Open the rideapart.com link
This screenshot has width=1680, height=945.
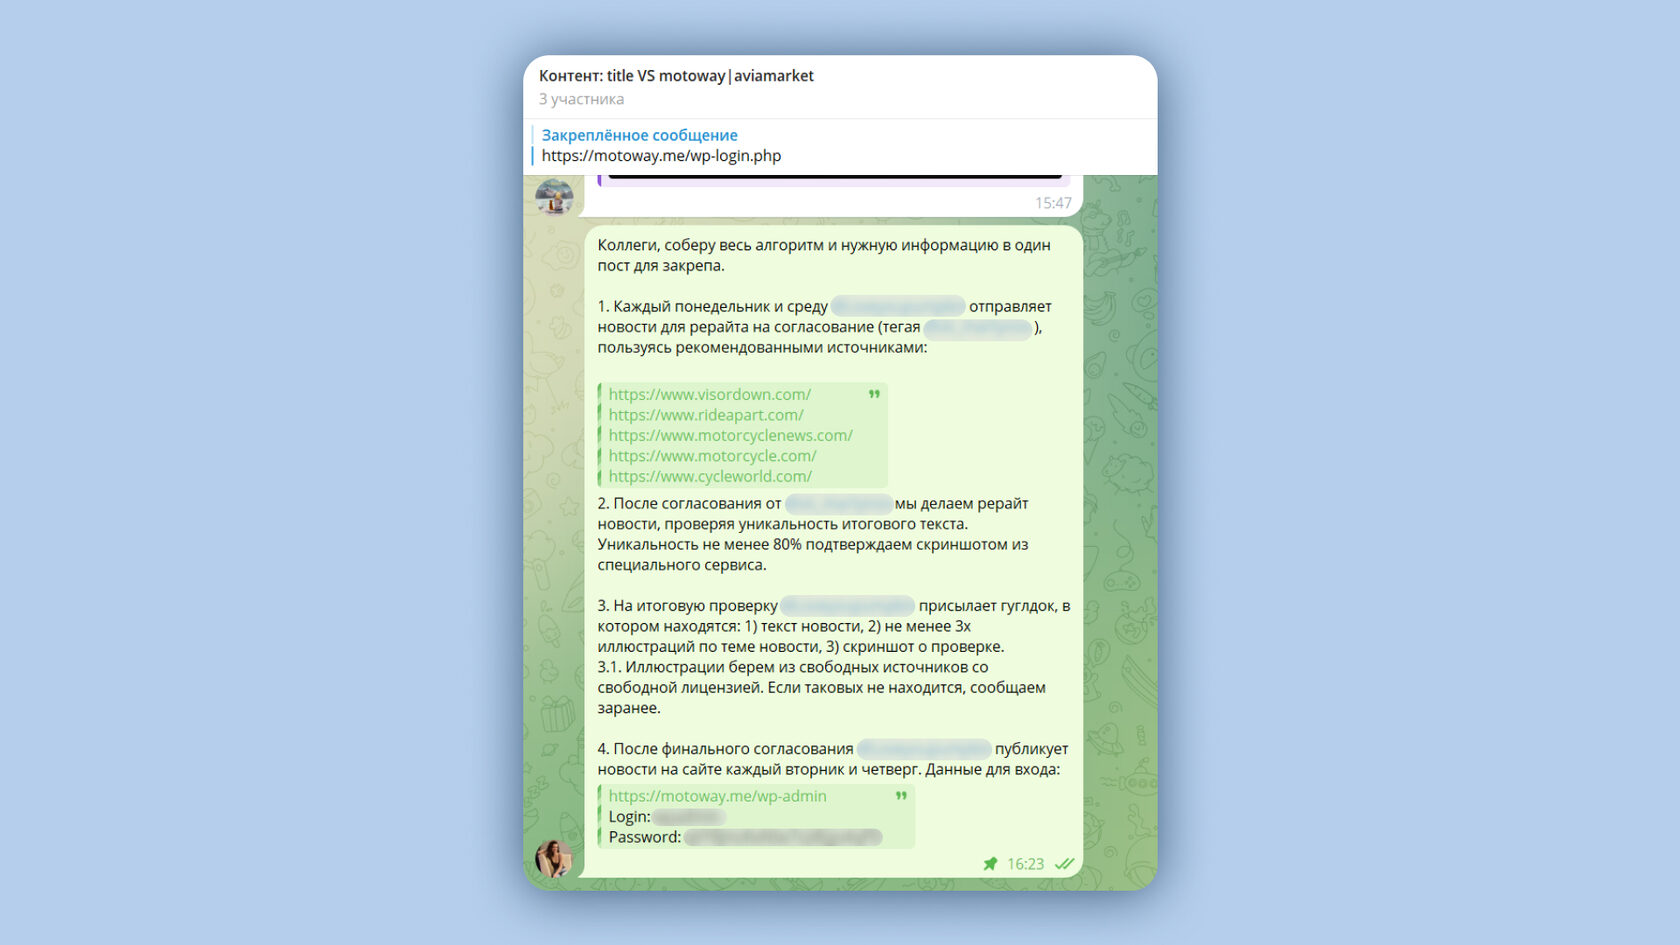(x=706, y=415)
